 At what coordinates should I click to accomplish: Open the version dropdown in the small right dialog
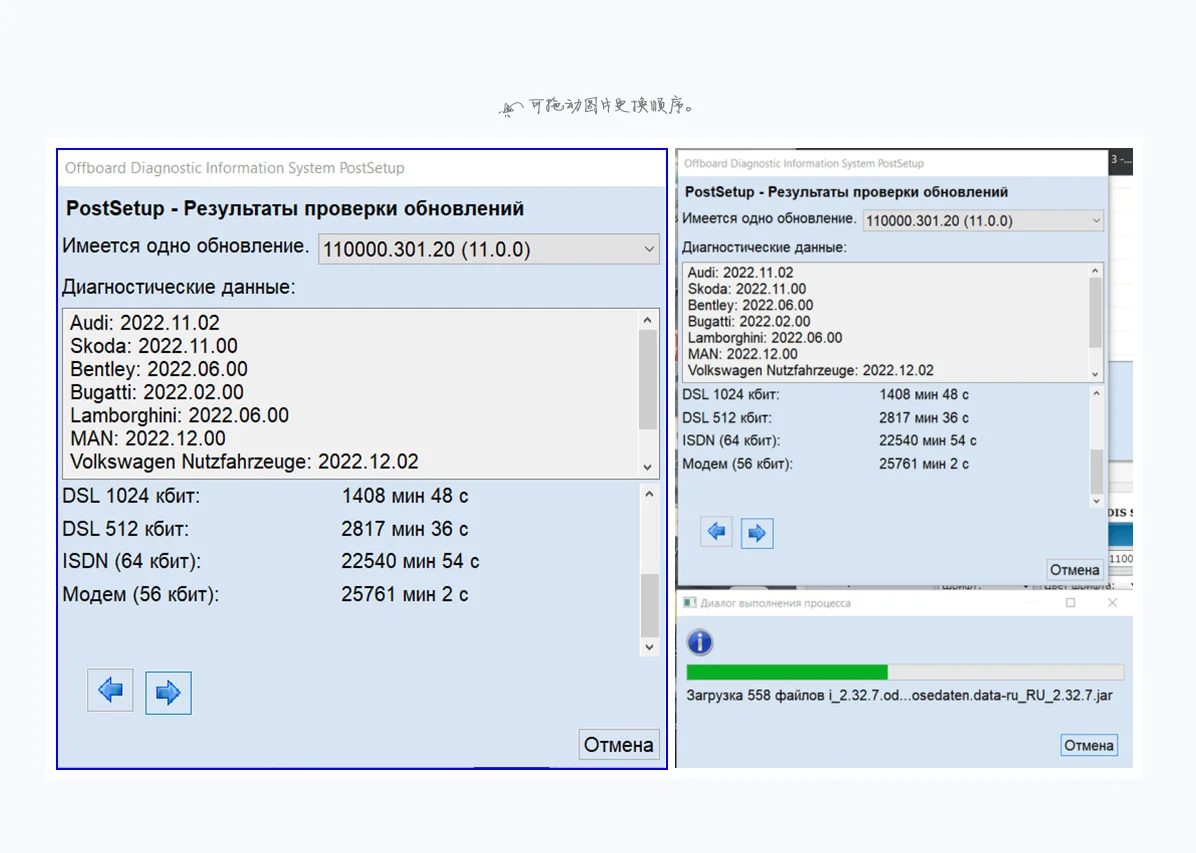984,220
